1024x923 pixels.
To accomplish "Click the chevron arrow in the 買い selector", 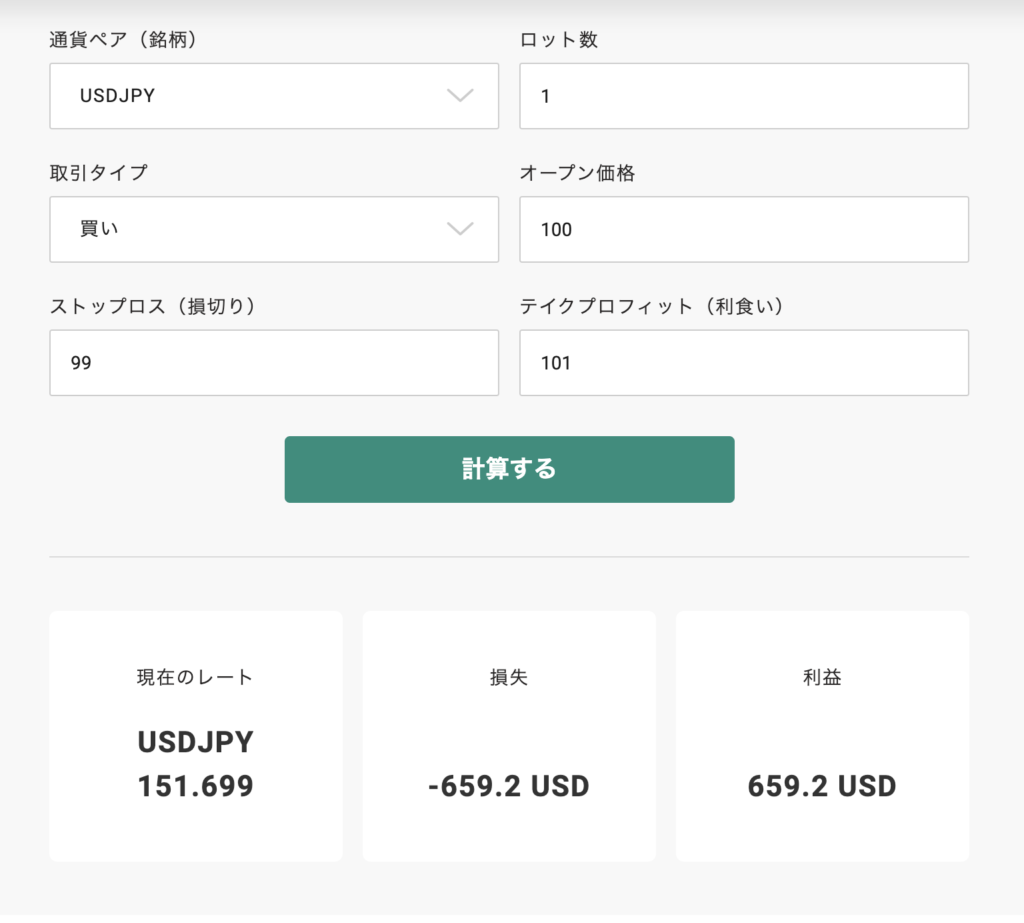I will coord(459,229).
